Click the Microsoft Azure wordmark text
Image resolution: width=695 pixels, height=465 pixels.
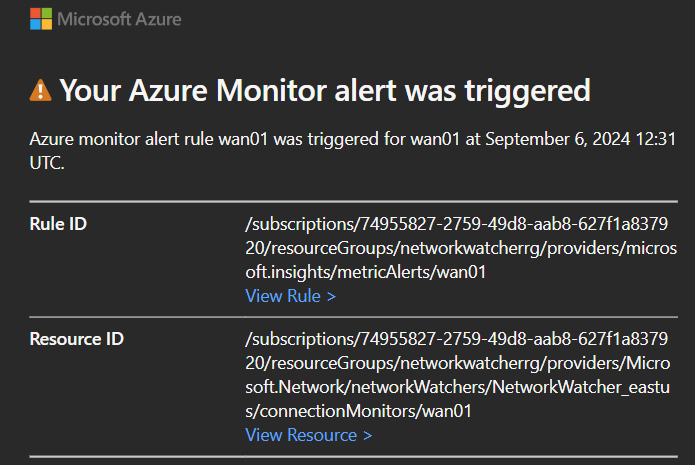119,19
